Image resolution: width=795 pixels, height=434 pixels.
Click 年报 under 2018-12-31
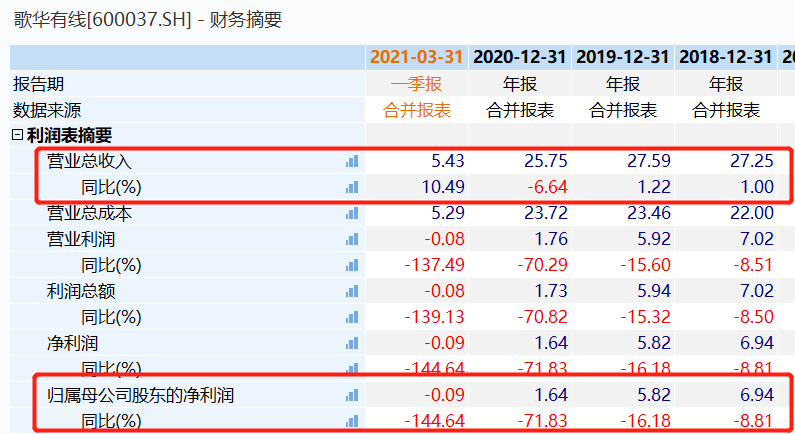point(726,84)
